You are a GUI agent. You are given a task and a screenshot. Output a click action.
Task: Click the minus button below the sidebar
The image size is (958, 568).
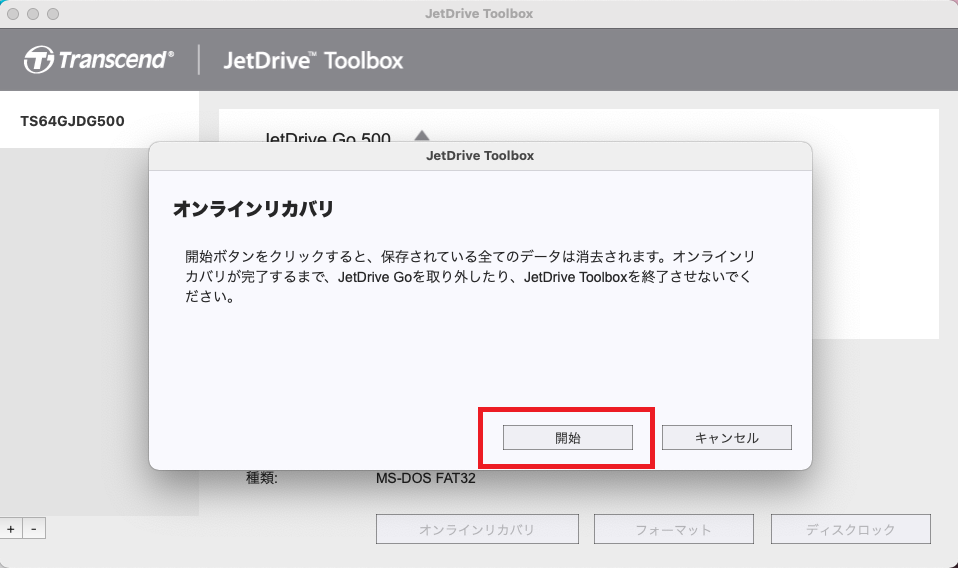34,529
